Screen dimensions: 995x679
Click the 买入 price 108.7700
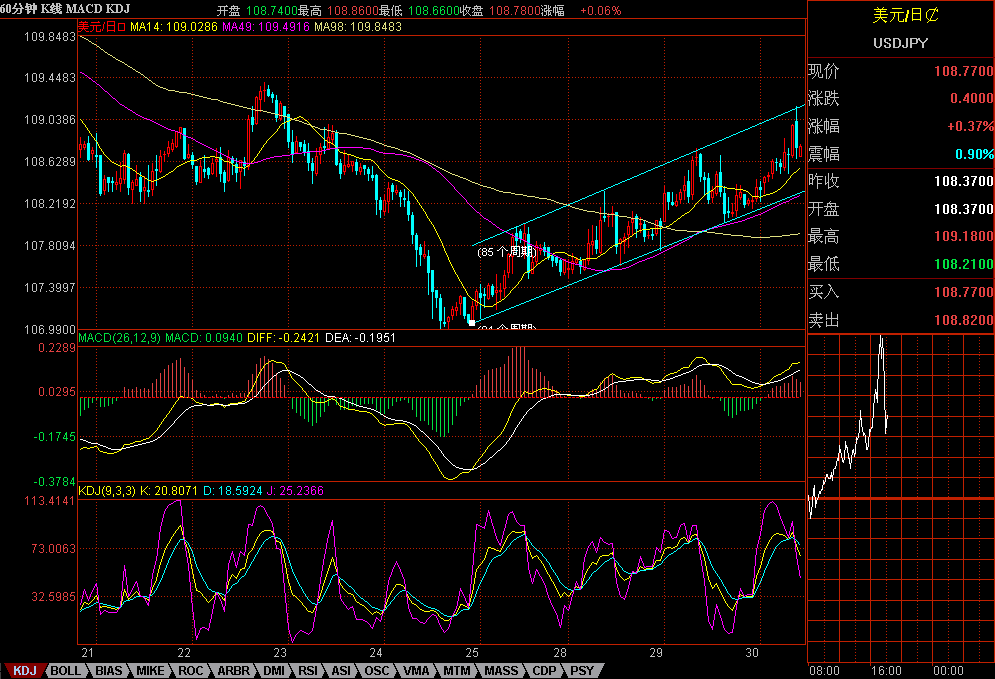pos(965,291)
